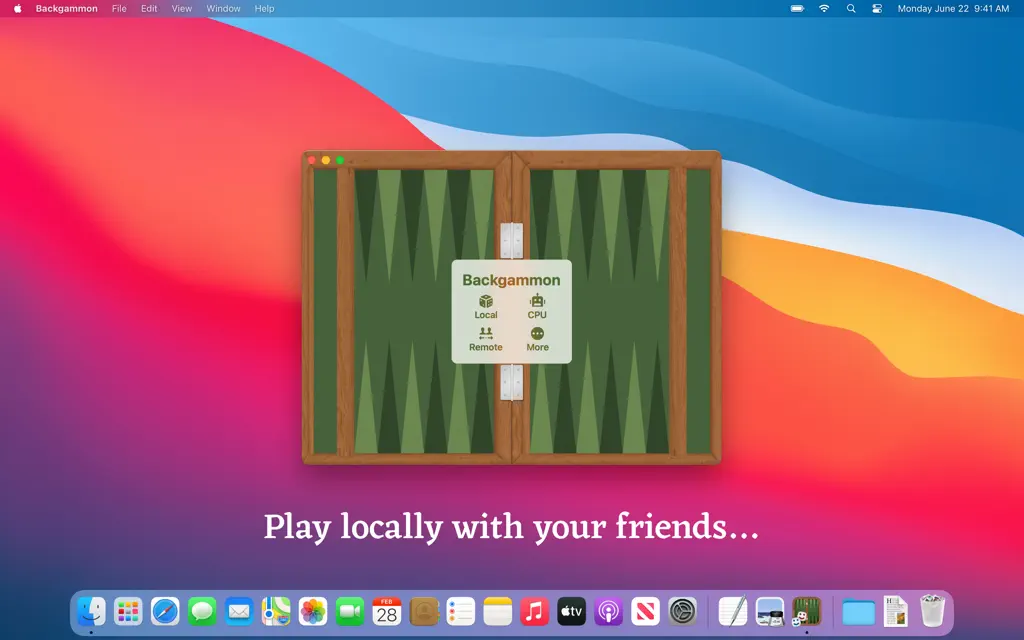
Task: Open Control Center
Action: coord(877,8)
